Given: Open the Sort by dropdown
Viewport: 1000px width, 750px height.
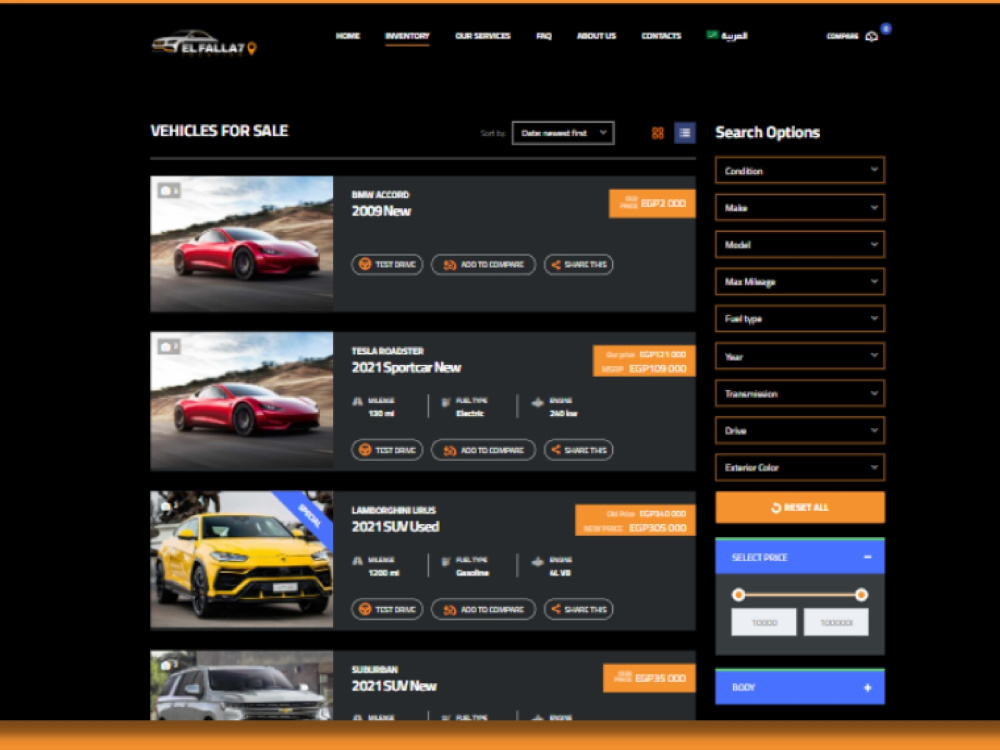Looking at the screenshot, I should [563, 133].
